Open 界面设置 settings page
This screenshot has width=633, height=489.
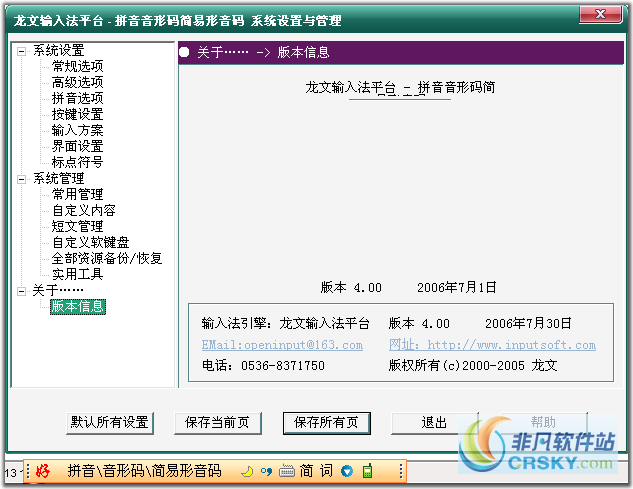click(78, 147)
